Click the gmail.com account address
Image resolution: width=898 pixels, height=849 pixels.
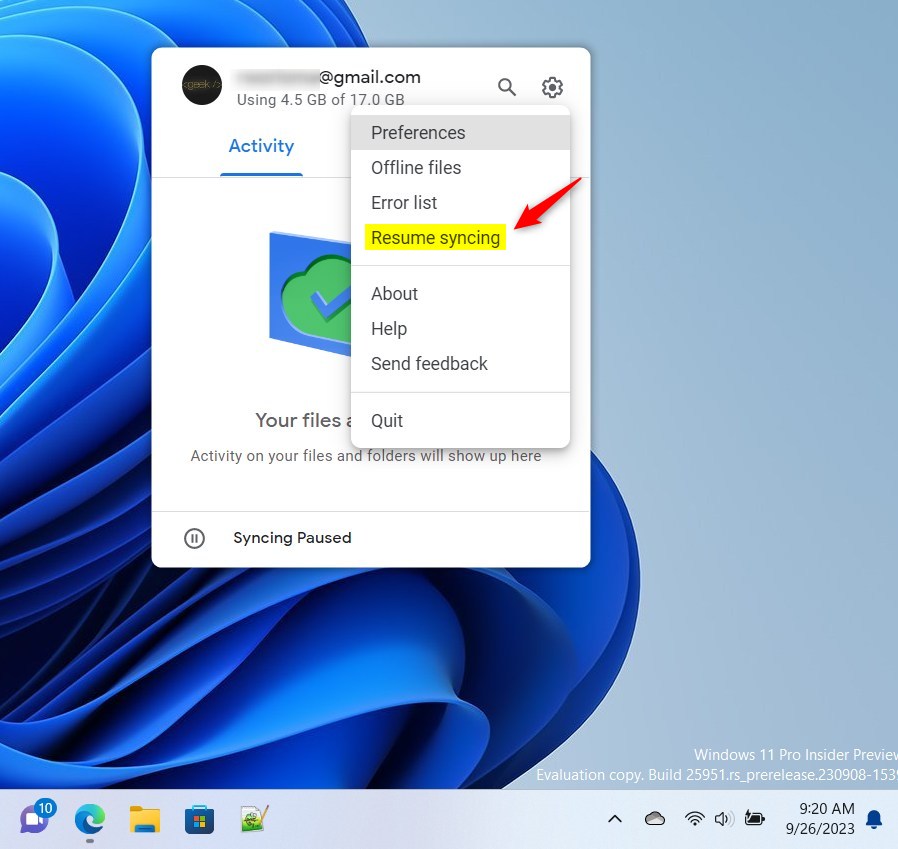pos(326,77)
